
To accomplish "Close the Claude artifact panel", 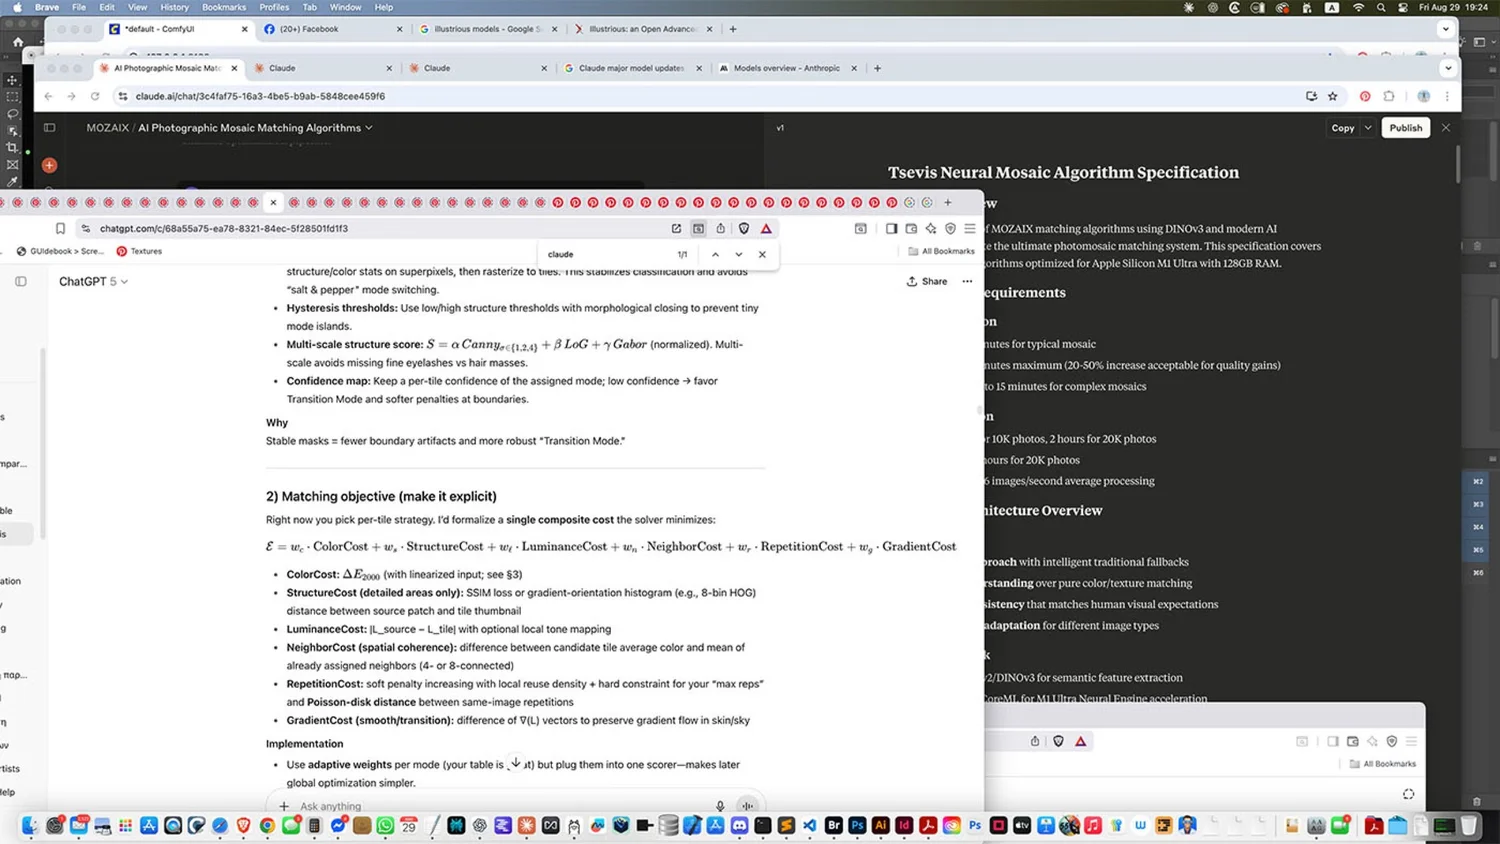I will pyautogui.click(x=1446, y=128).
